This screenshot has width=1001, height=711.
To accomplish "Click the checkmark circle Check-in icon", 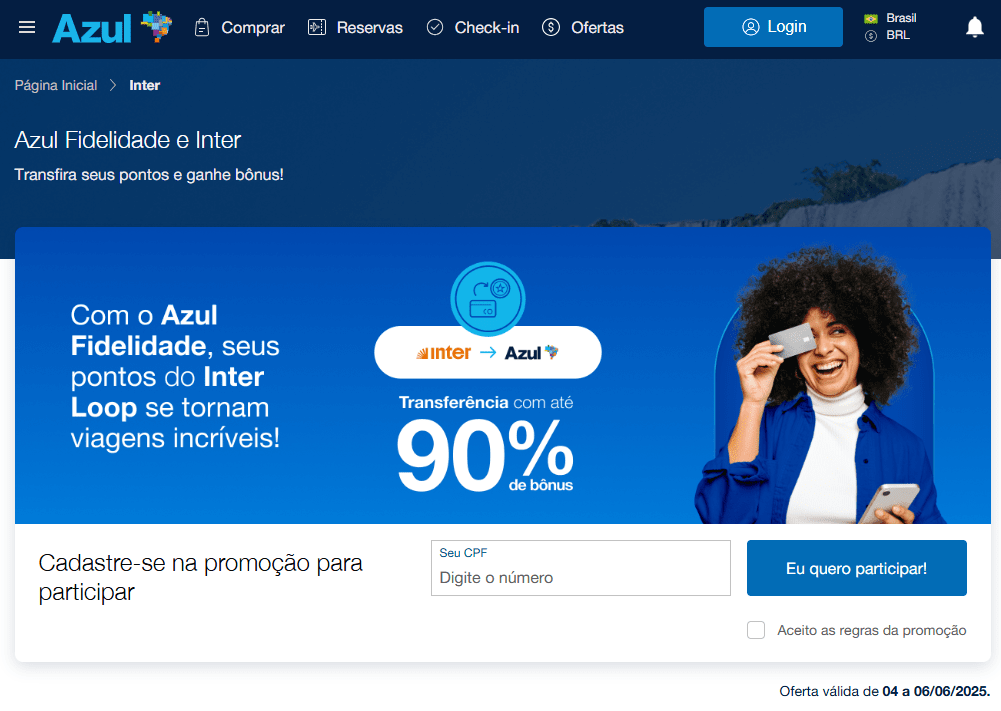I will tap(435, 27).
